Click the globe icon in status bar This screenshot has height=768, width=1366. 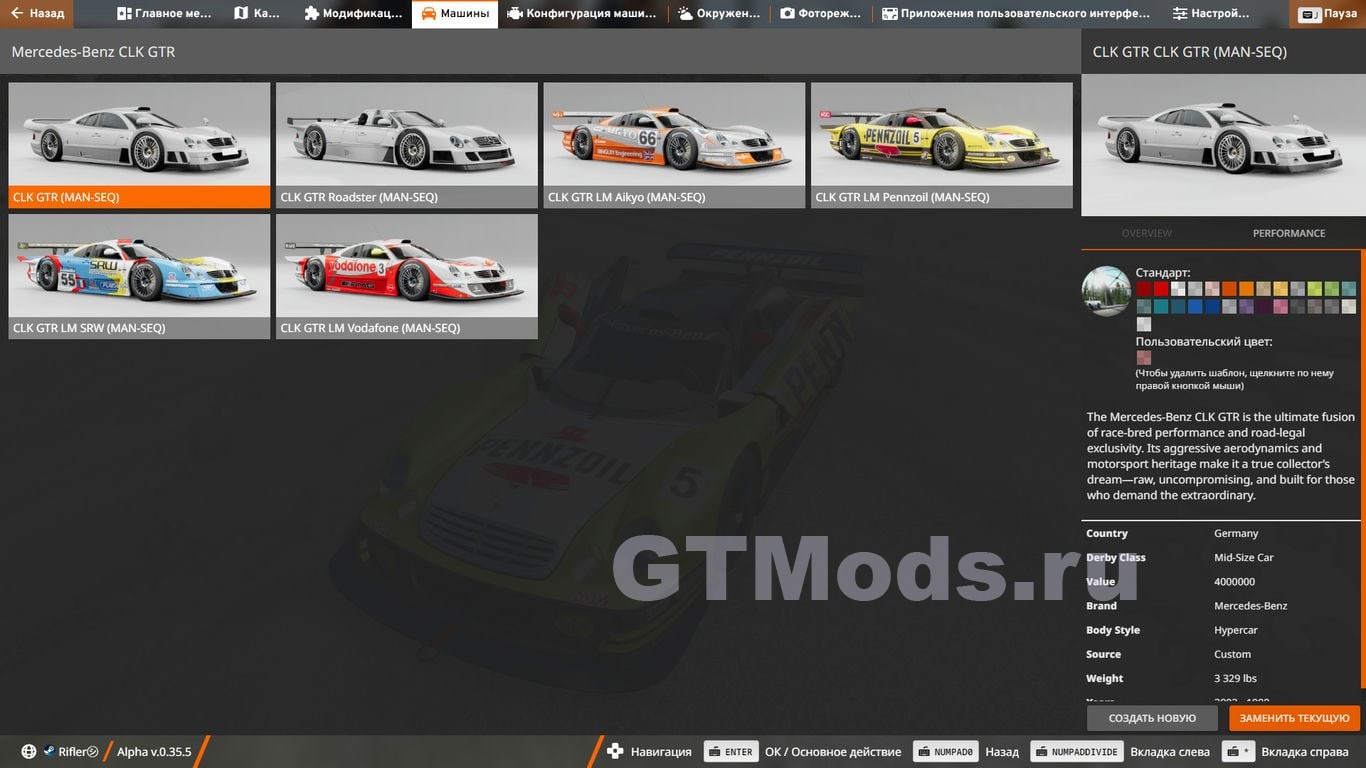29,752
